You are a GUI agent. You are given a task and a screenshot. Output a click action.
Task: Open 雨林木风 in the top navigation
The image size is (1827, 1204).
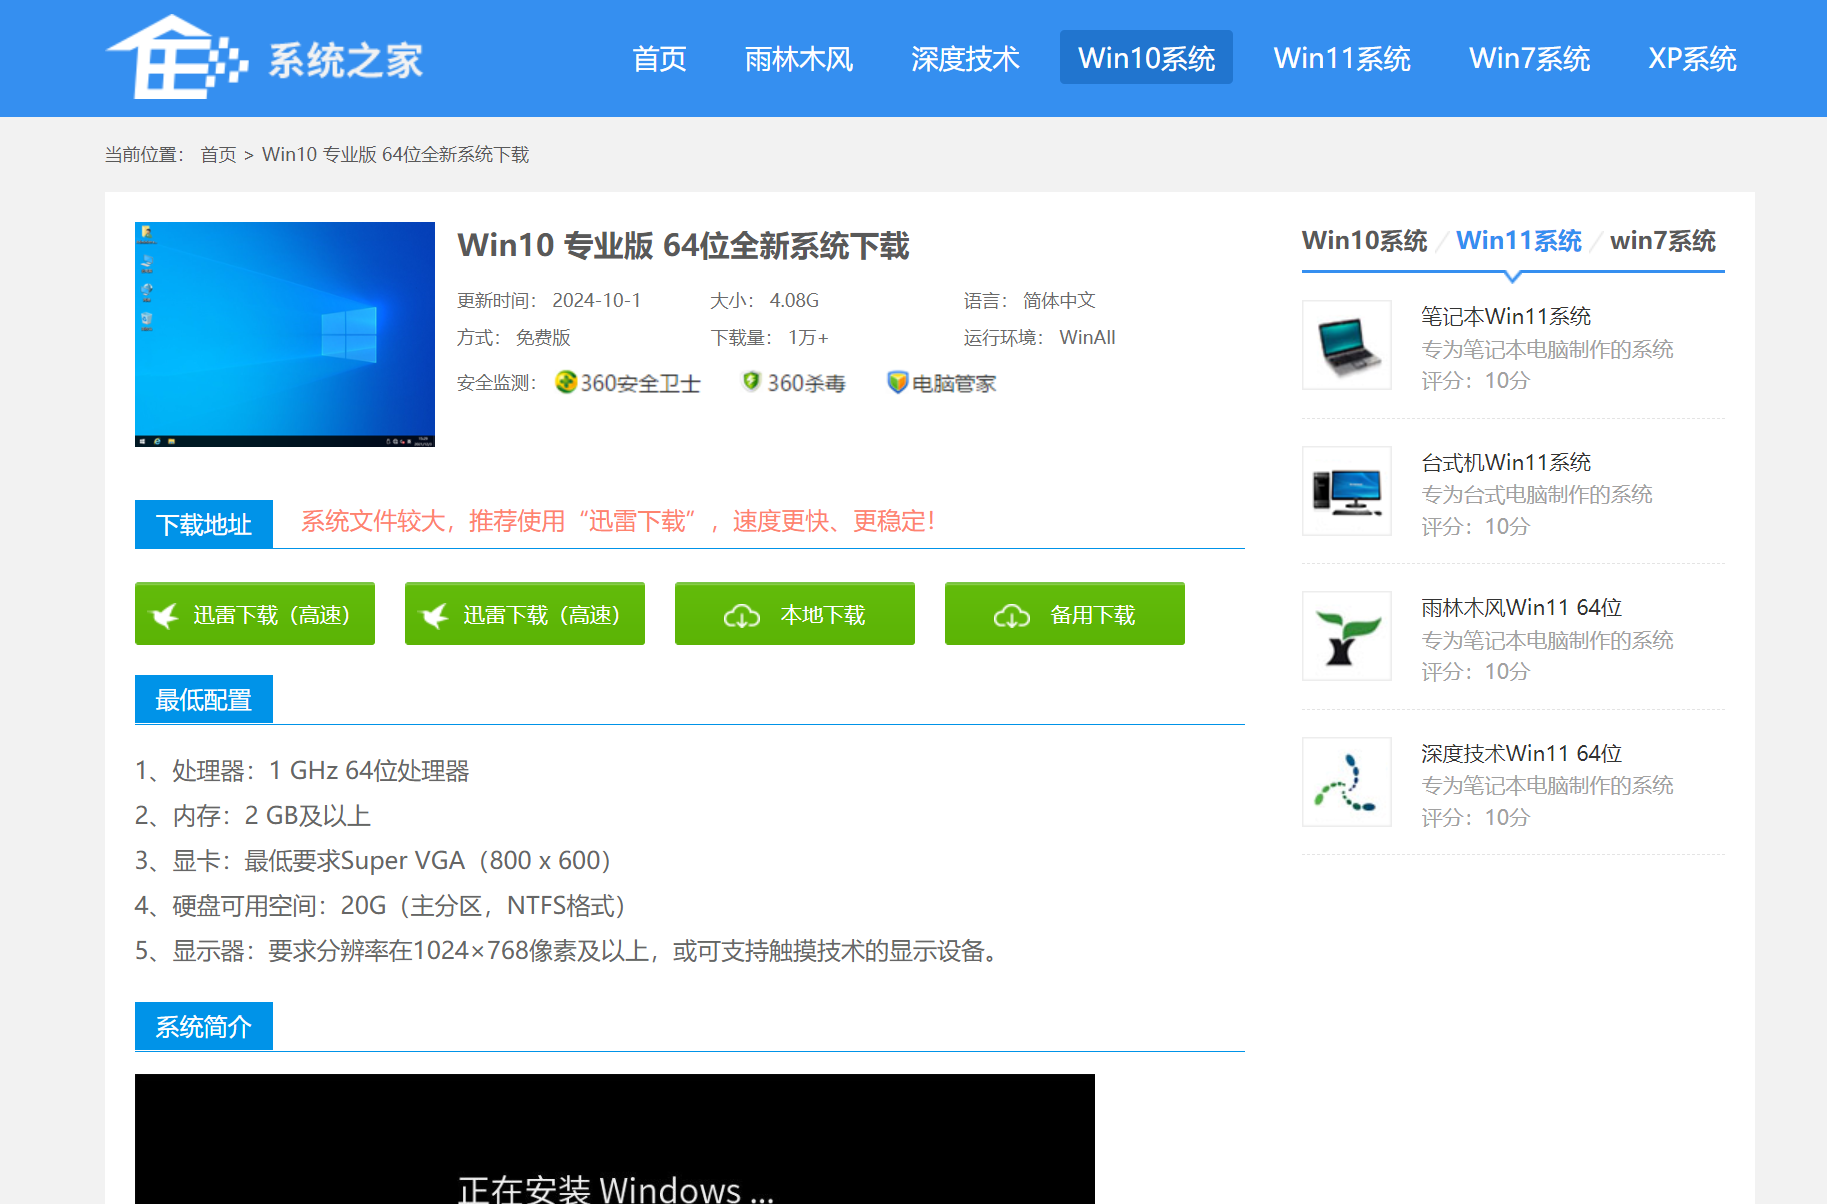coord(799,58)
